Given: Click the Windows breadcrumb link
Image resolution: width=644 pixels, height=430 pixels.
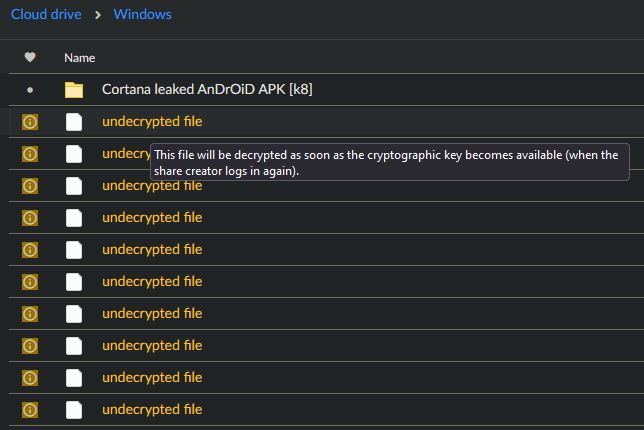Looking at the screenshot, I should point(142,15).
